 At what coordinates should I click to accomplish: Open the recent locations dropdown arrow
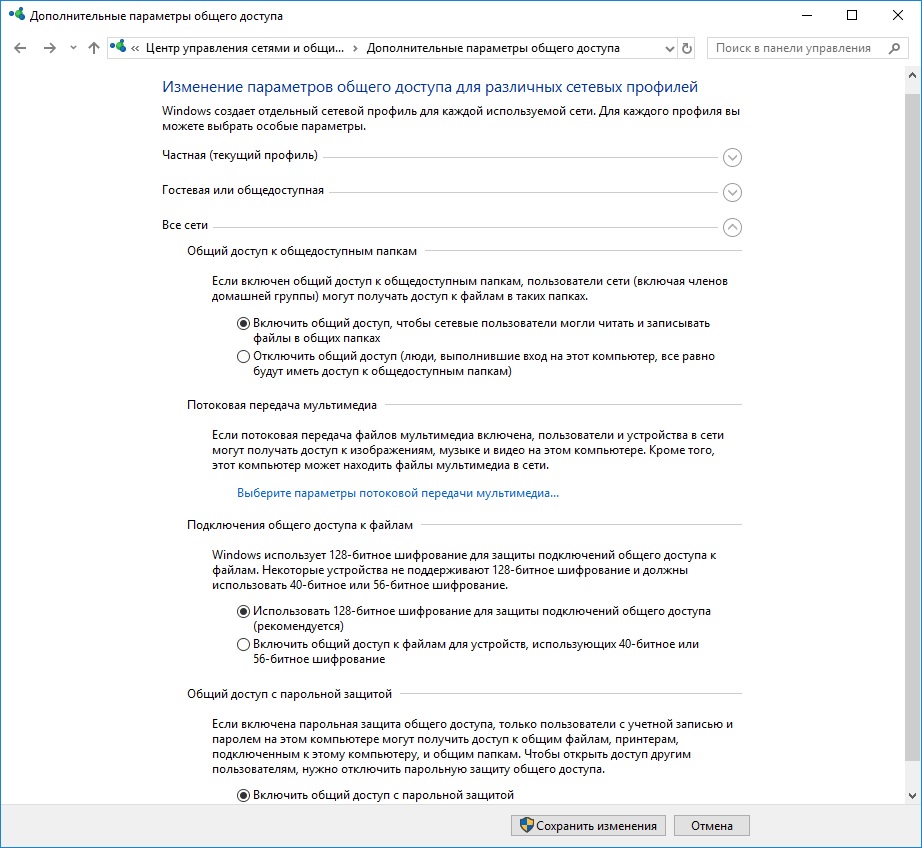point(71,49)
